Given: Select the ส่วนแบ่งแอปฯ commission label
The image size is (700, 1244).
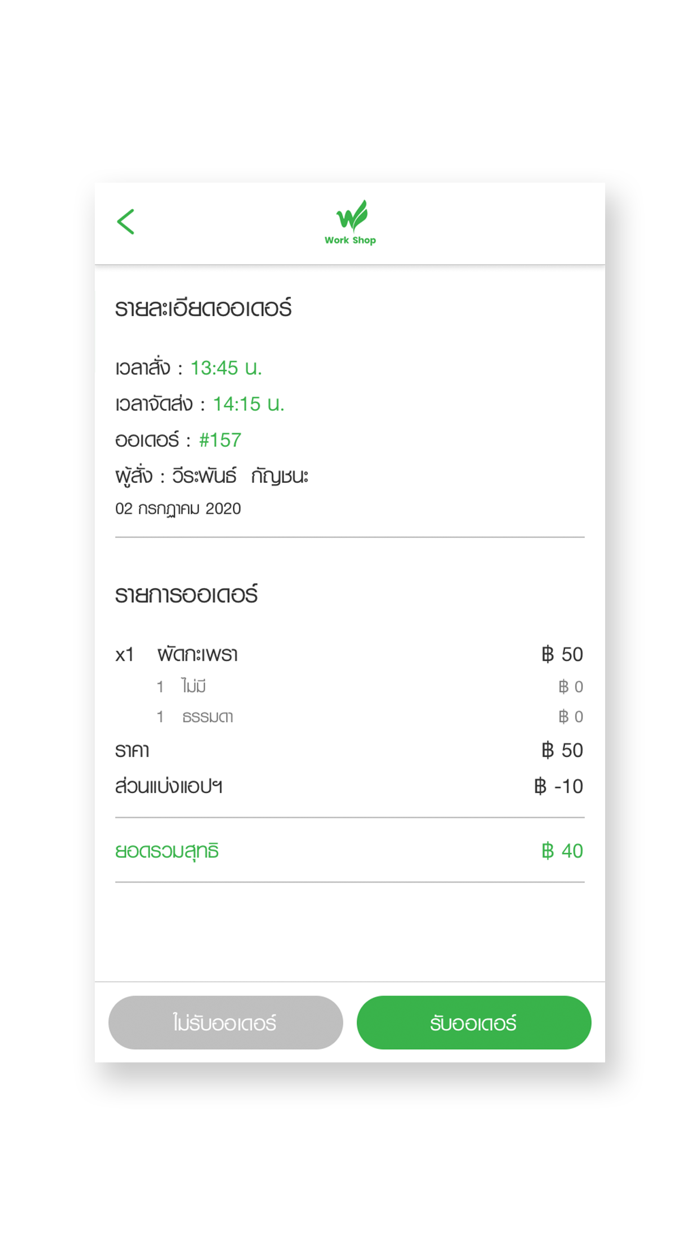Looking at the screenshot, I should pos(169,787).
